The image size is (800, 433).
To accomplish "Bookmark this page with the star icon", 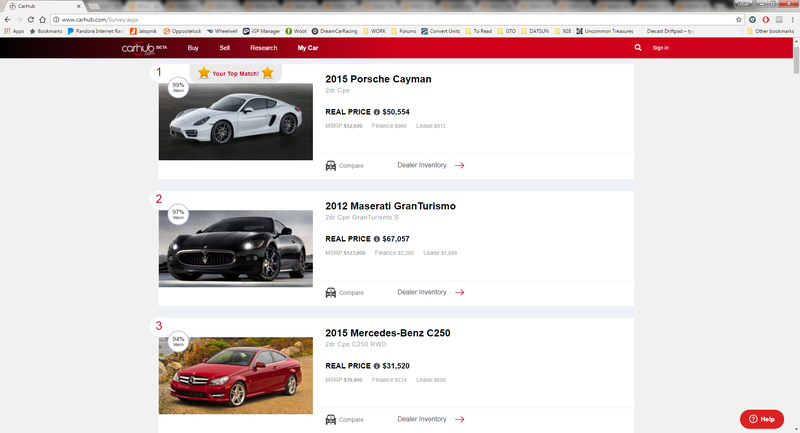I will tap(738, 19).
